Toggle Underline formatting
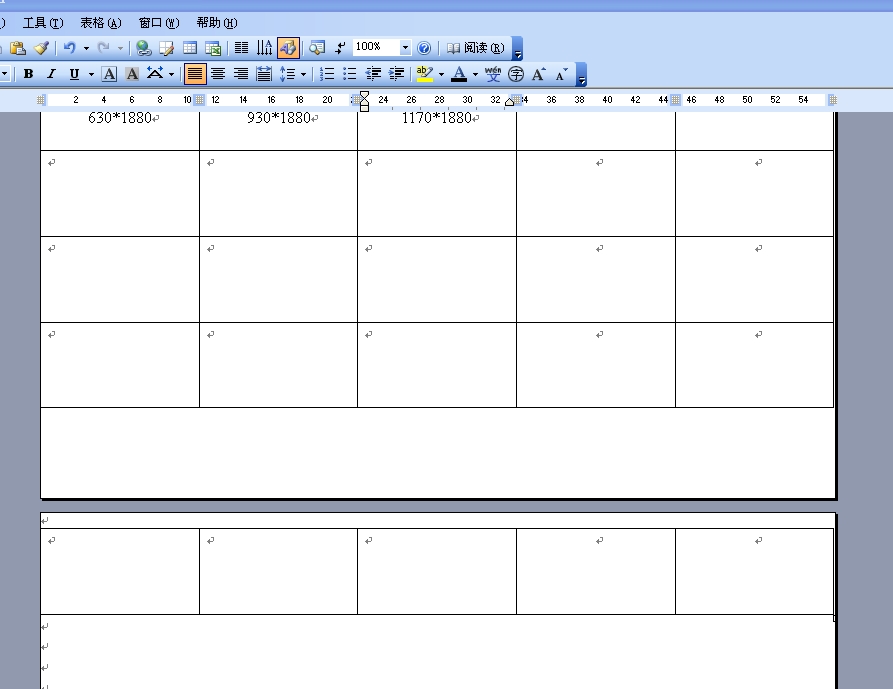 tap(74, 74)
